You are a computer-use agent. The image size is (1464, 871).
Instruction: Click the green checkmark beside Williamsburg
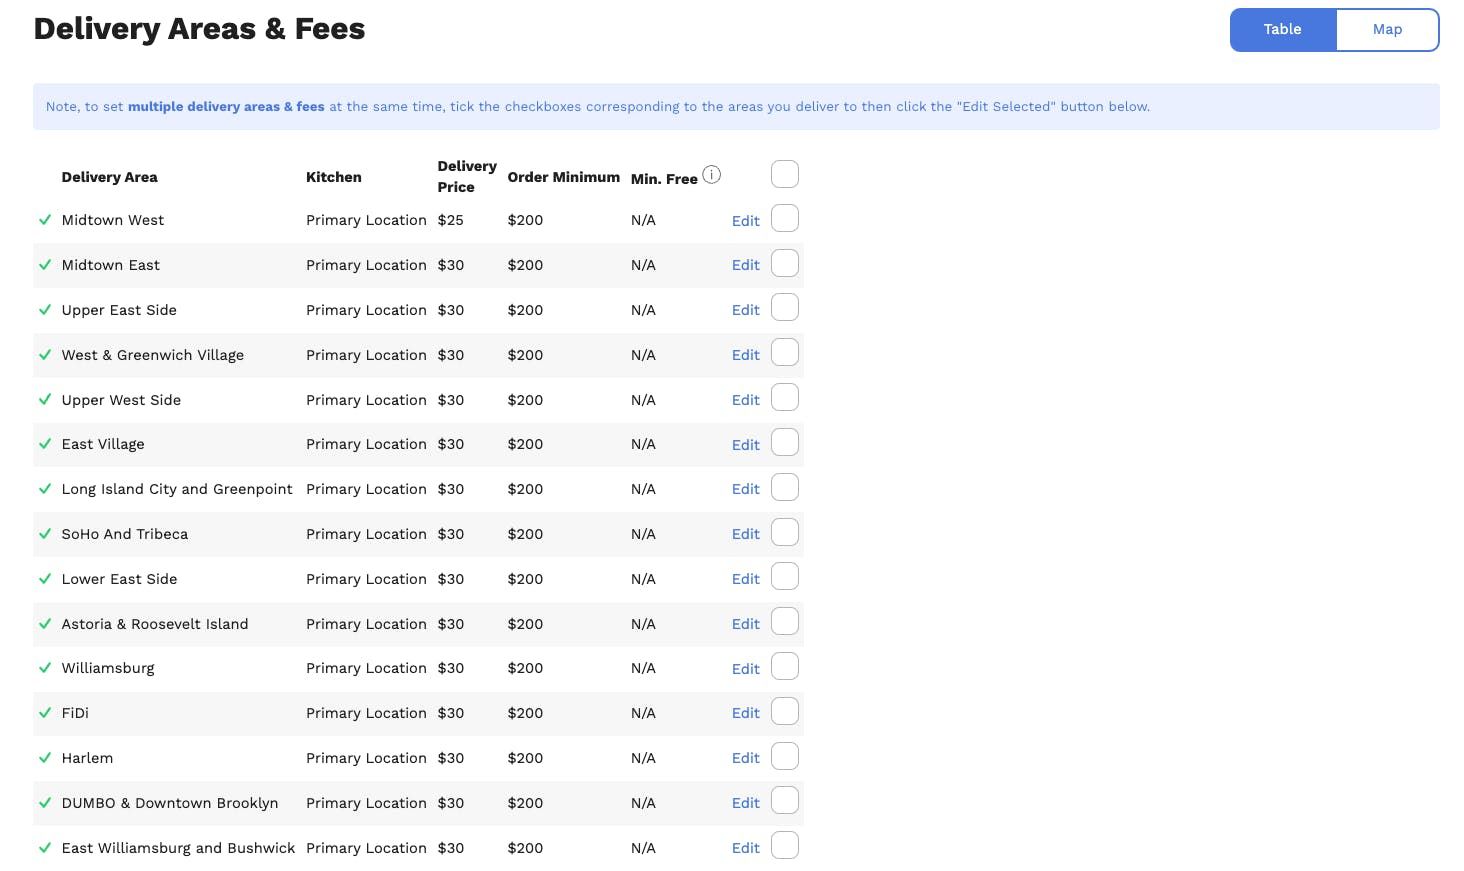pos(45,668)
